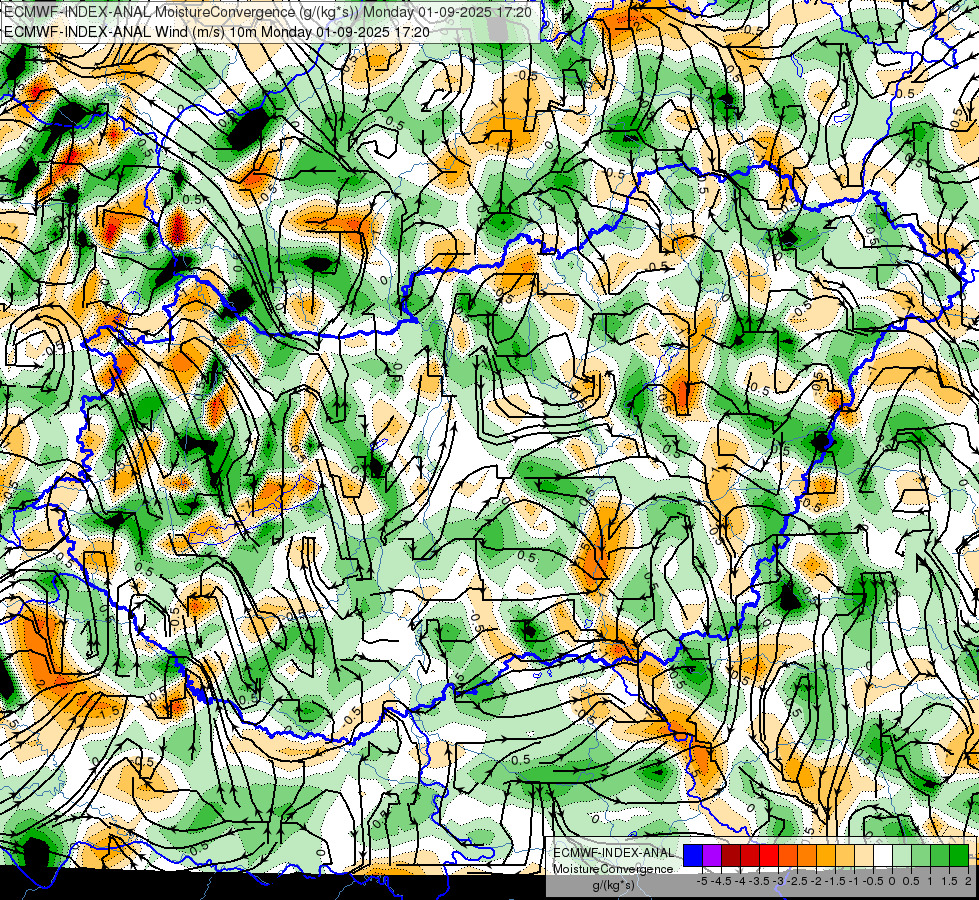
Task: Click the darkest red legend swatch
Action: click(x=731, y=855)
